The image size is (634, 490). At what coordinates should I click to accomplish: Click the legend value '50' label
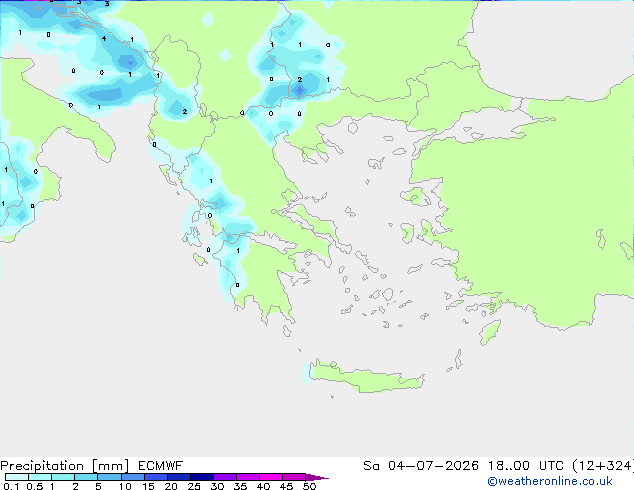pos(309,486)
